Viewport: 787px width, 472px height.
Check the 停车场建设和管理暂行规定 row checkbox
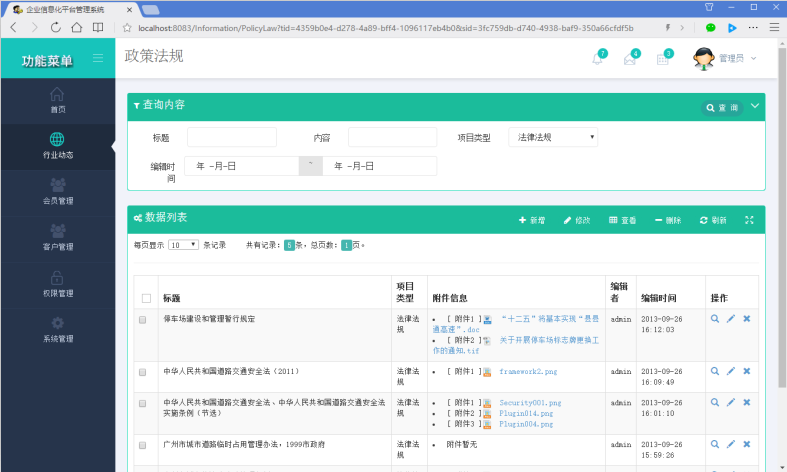point(143,320)
